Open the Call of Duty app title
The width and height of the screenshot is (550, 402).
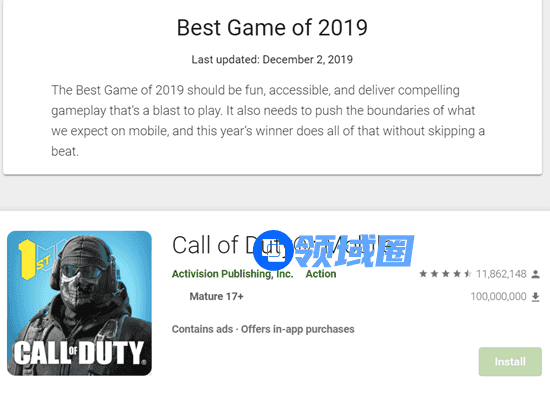pos(281,245)
